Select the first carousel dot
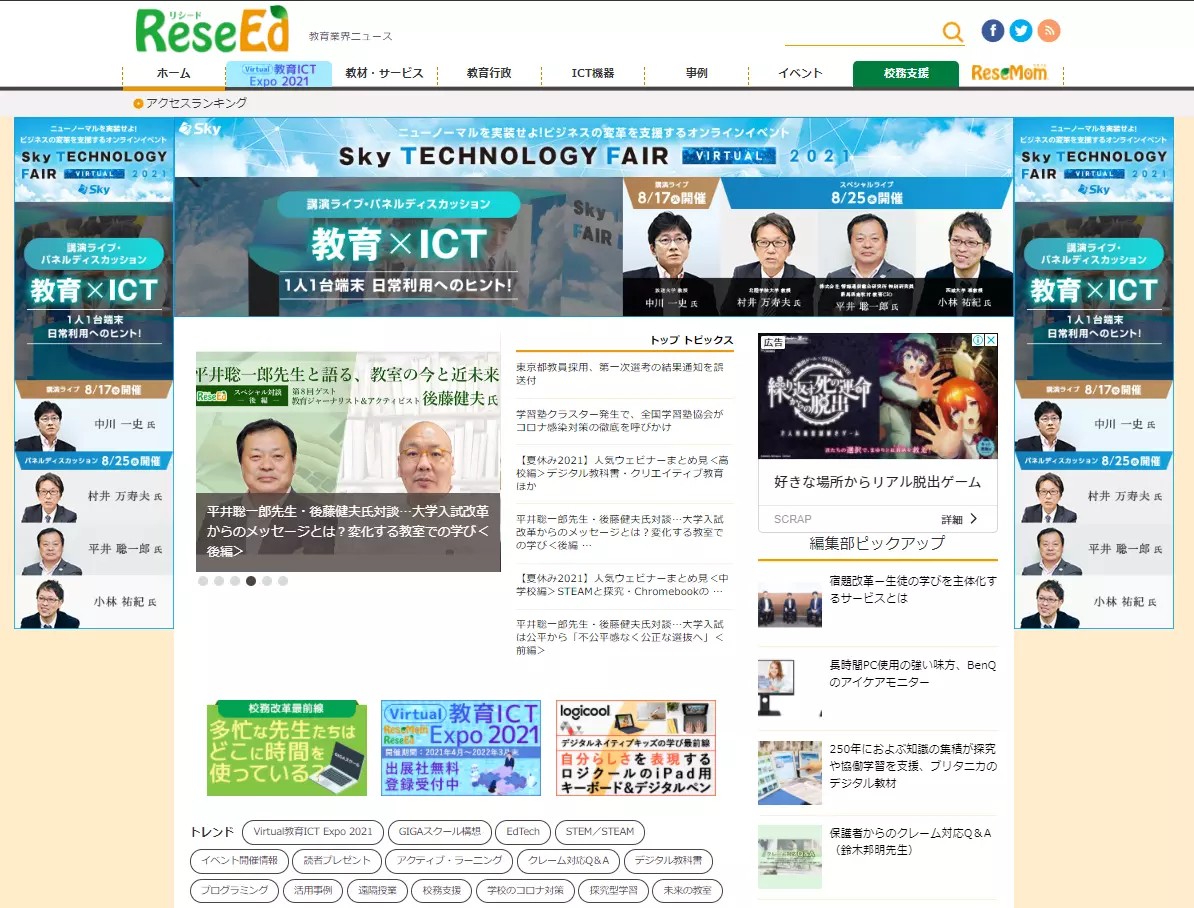 tap(203, 580)
